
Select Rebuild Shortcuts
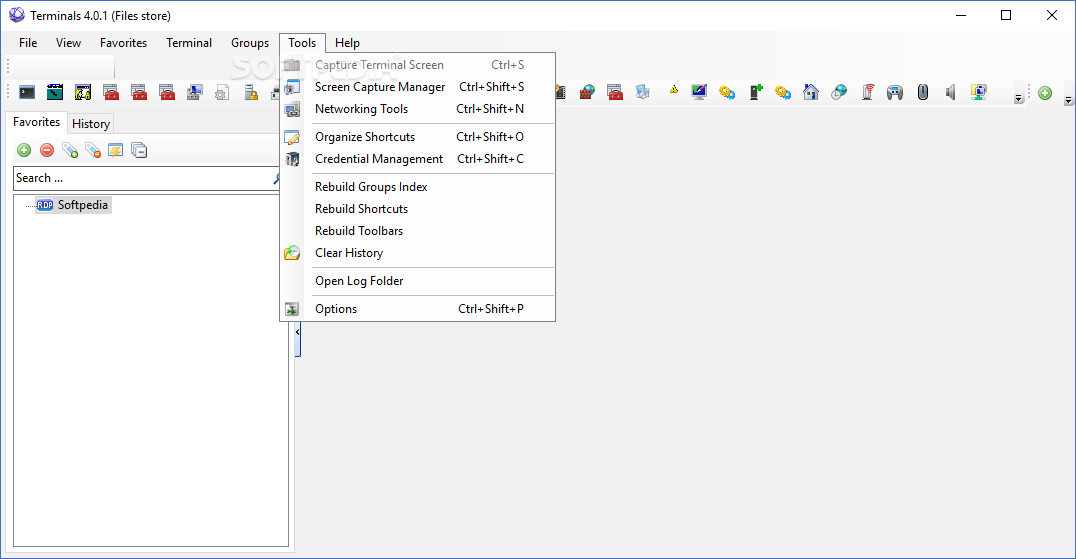(417, 209)
